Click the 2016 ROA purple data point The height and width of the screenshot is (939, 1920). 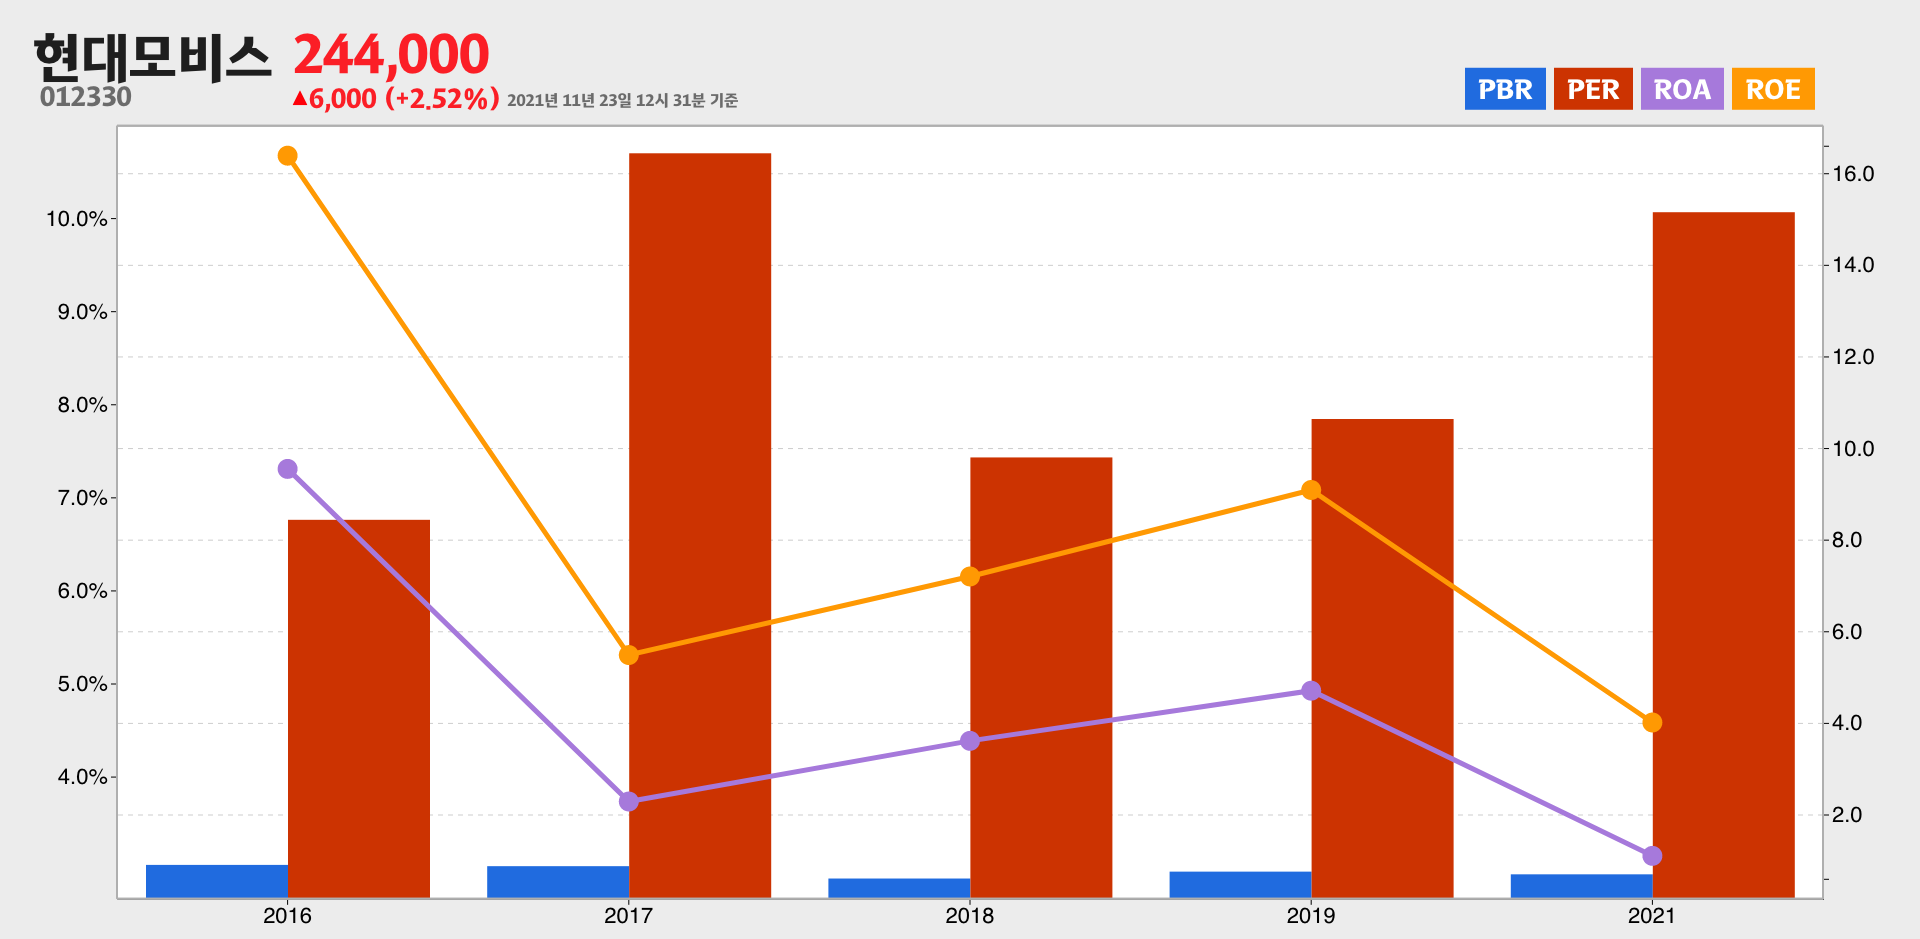click(x=288, y=469)
